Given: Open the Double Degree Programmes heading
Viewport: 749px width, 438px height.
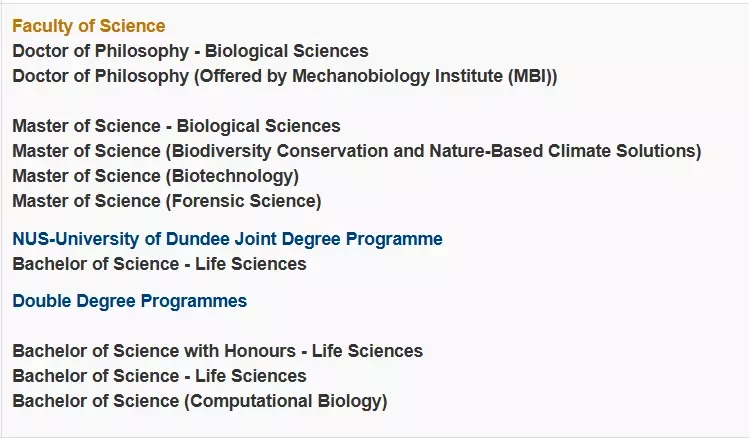Looking at the screenshot, I should (x=129, y=301).
